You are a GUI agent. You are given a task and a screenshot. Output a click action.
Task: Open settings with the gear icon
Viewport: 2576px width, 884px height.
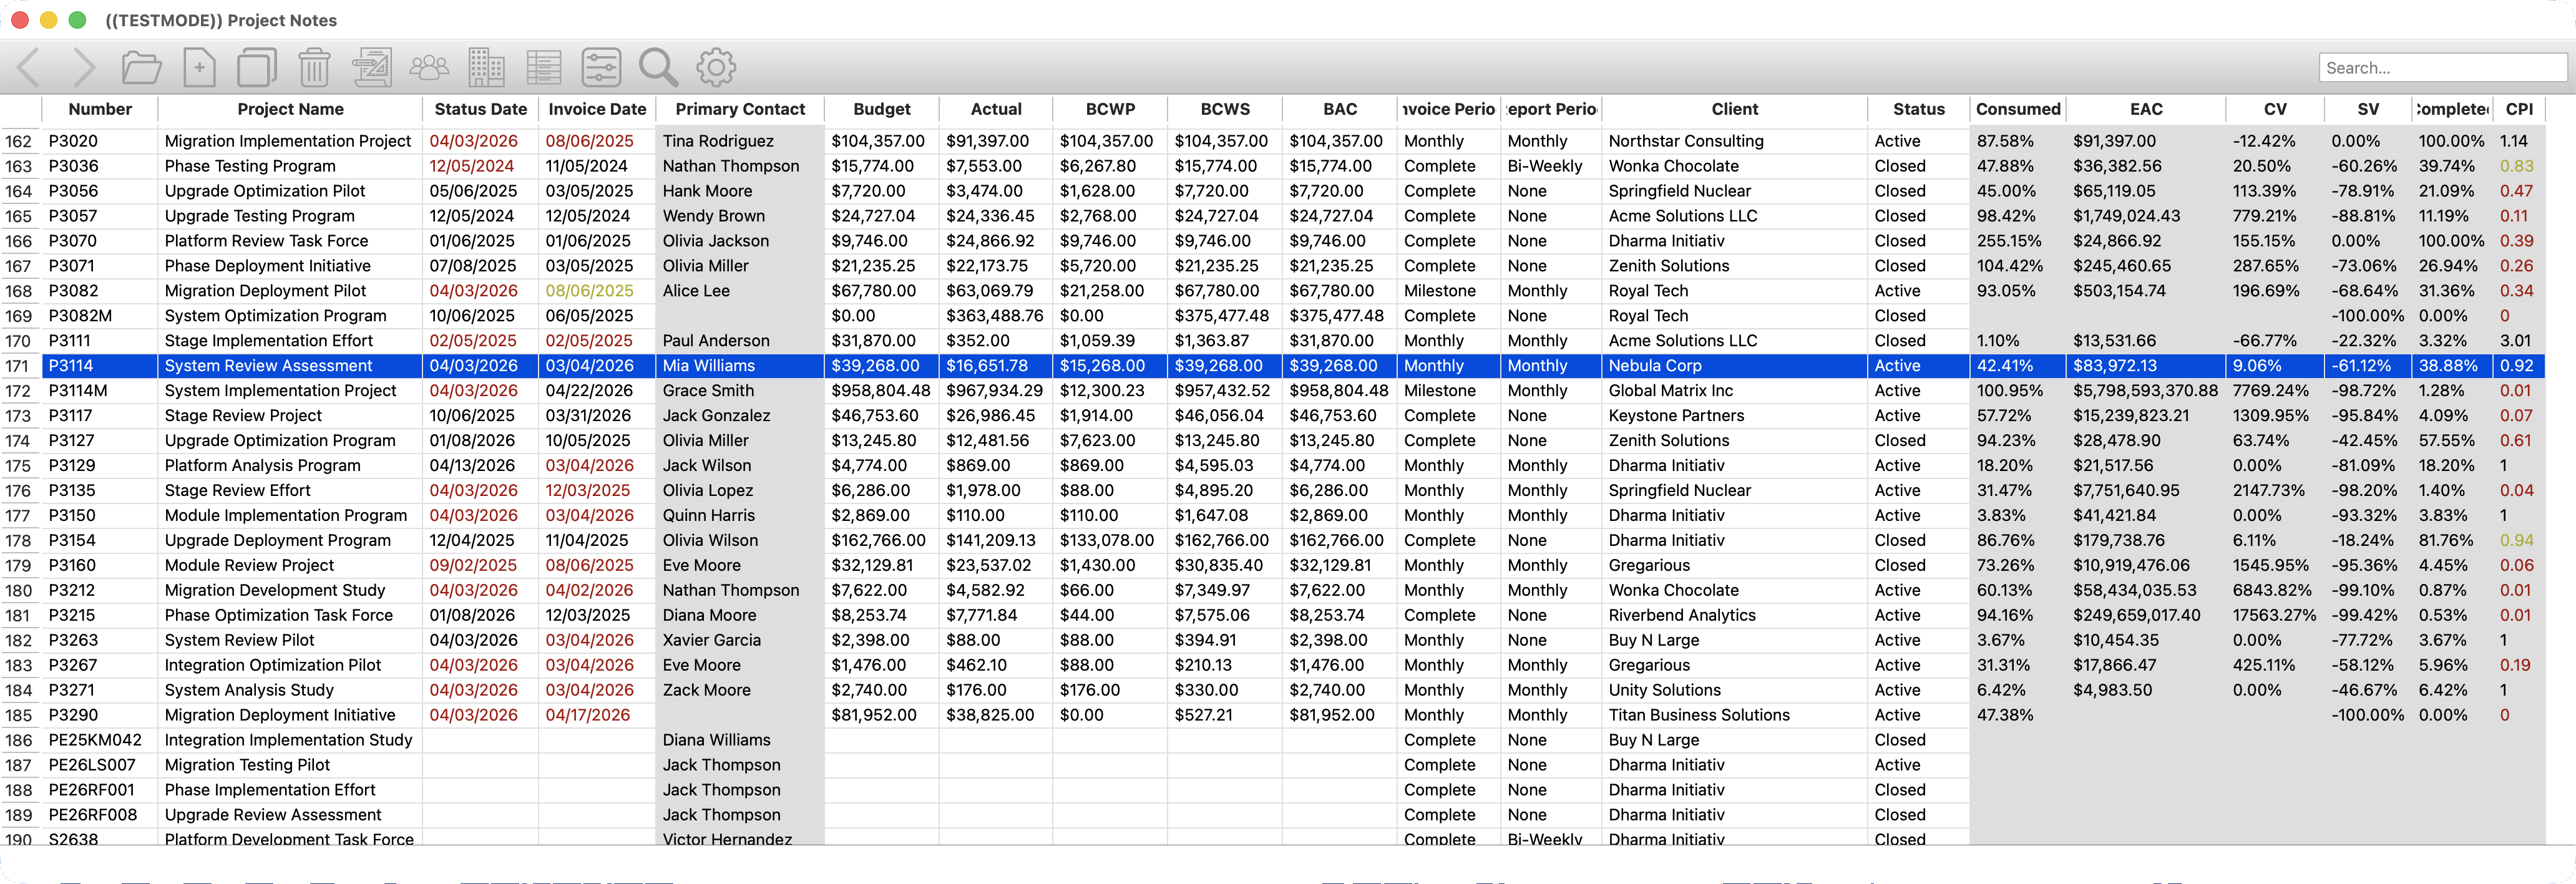[716, 68]
